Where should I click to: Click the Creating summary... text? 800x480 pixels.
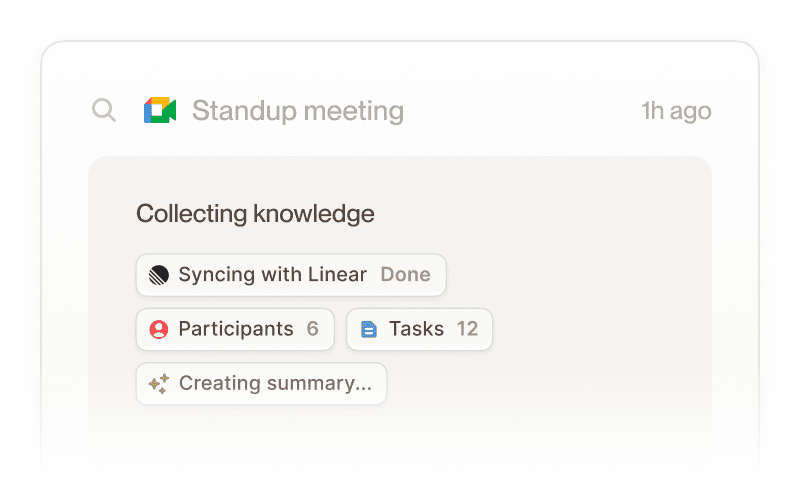click(275, 383)
